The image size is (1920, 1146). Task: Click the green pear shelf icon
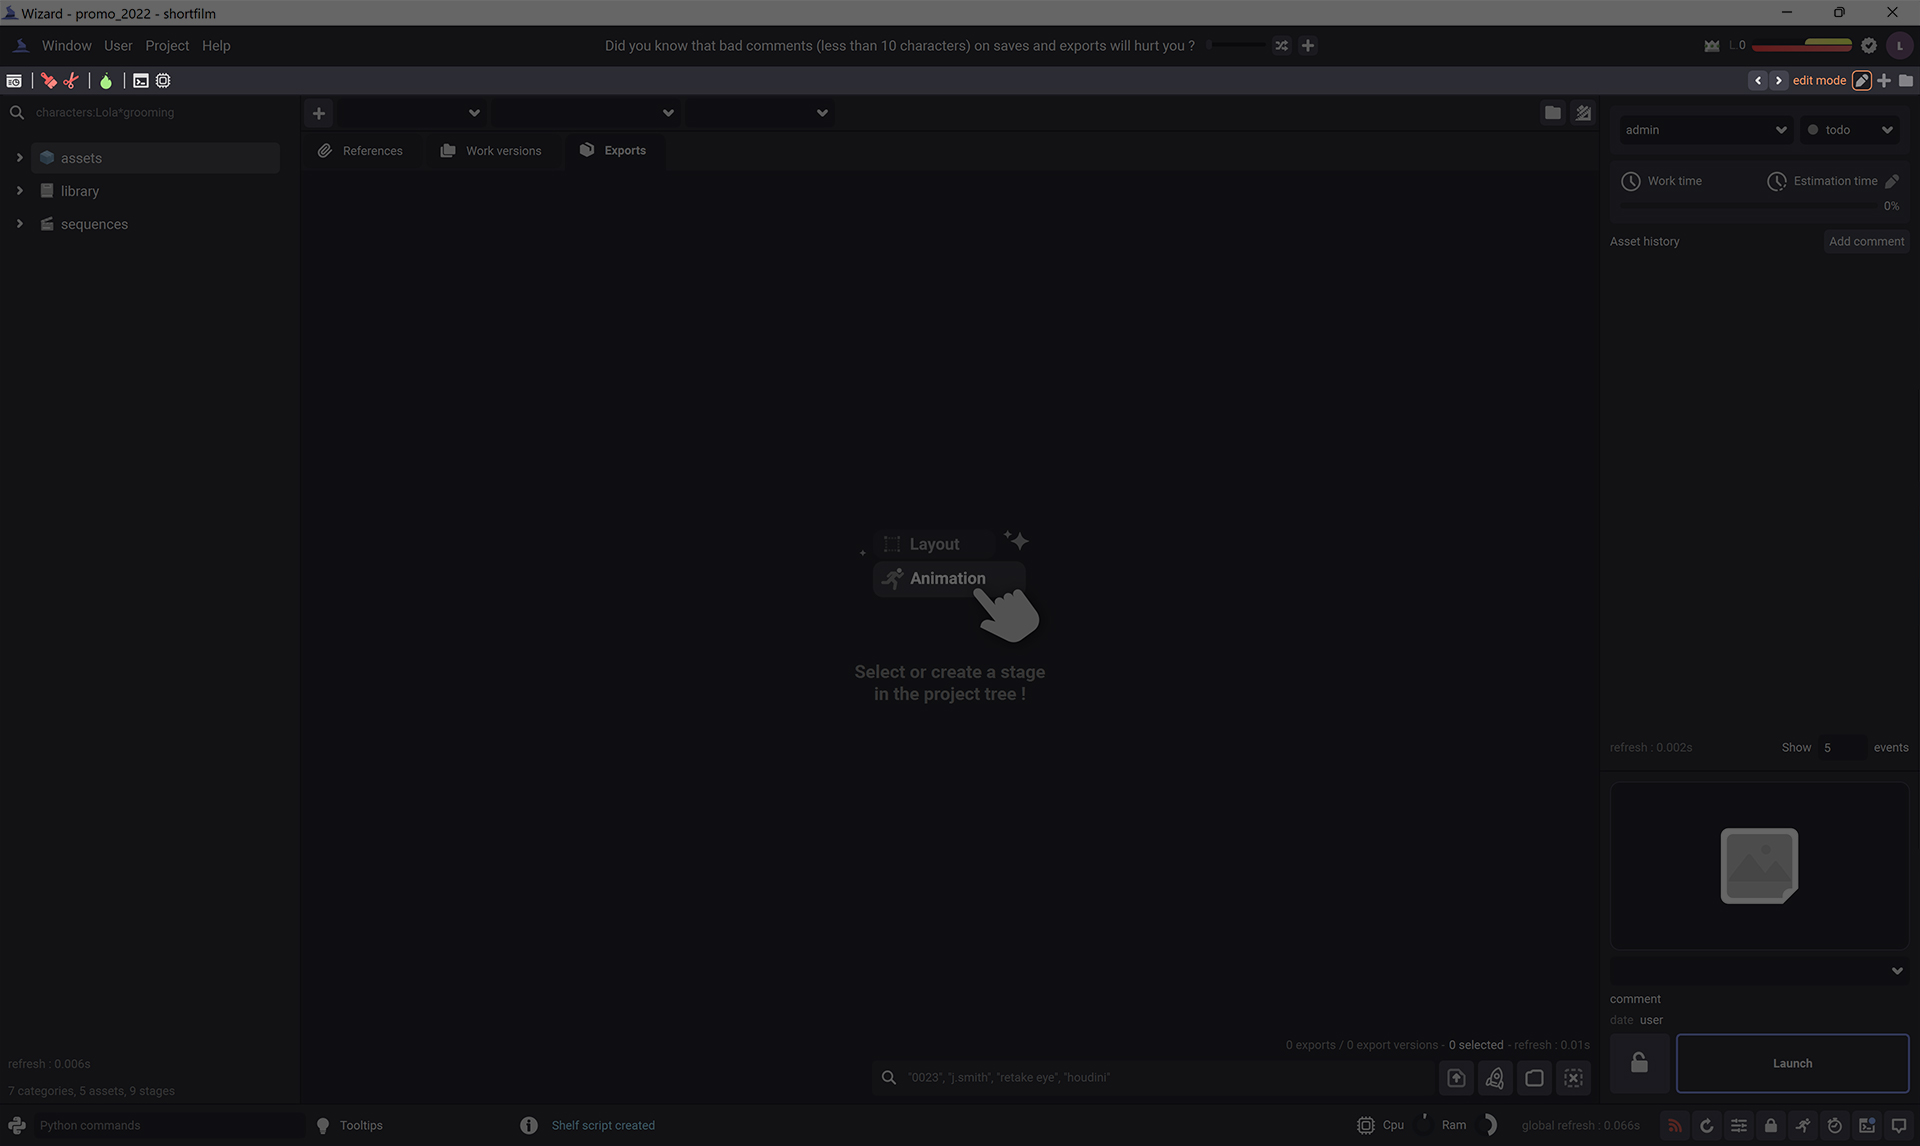[106, 81]
